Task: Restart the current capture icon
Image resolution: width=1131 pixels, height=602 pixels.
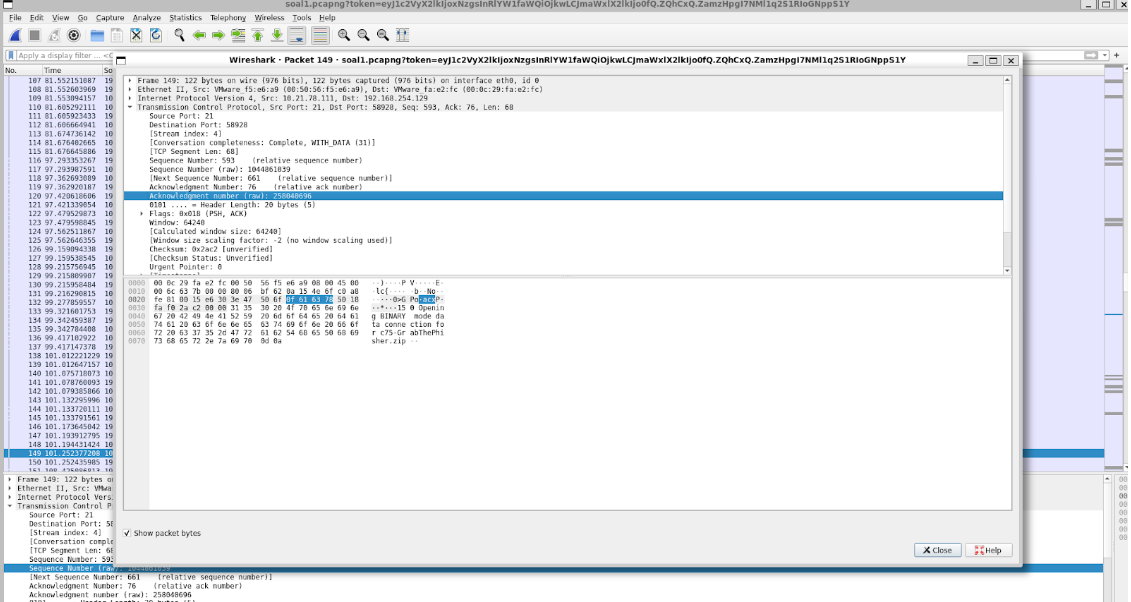Action: (53, 35)
